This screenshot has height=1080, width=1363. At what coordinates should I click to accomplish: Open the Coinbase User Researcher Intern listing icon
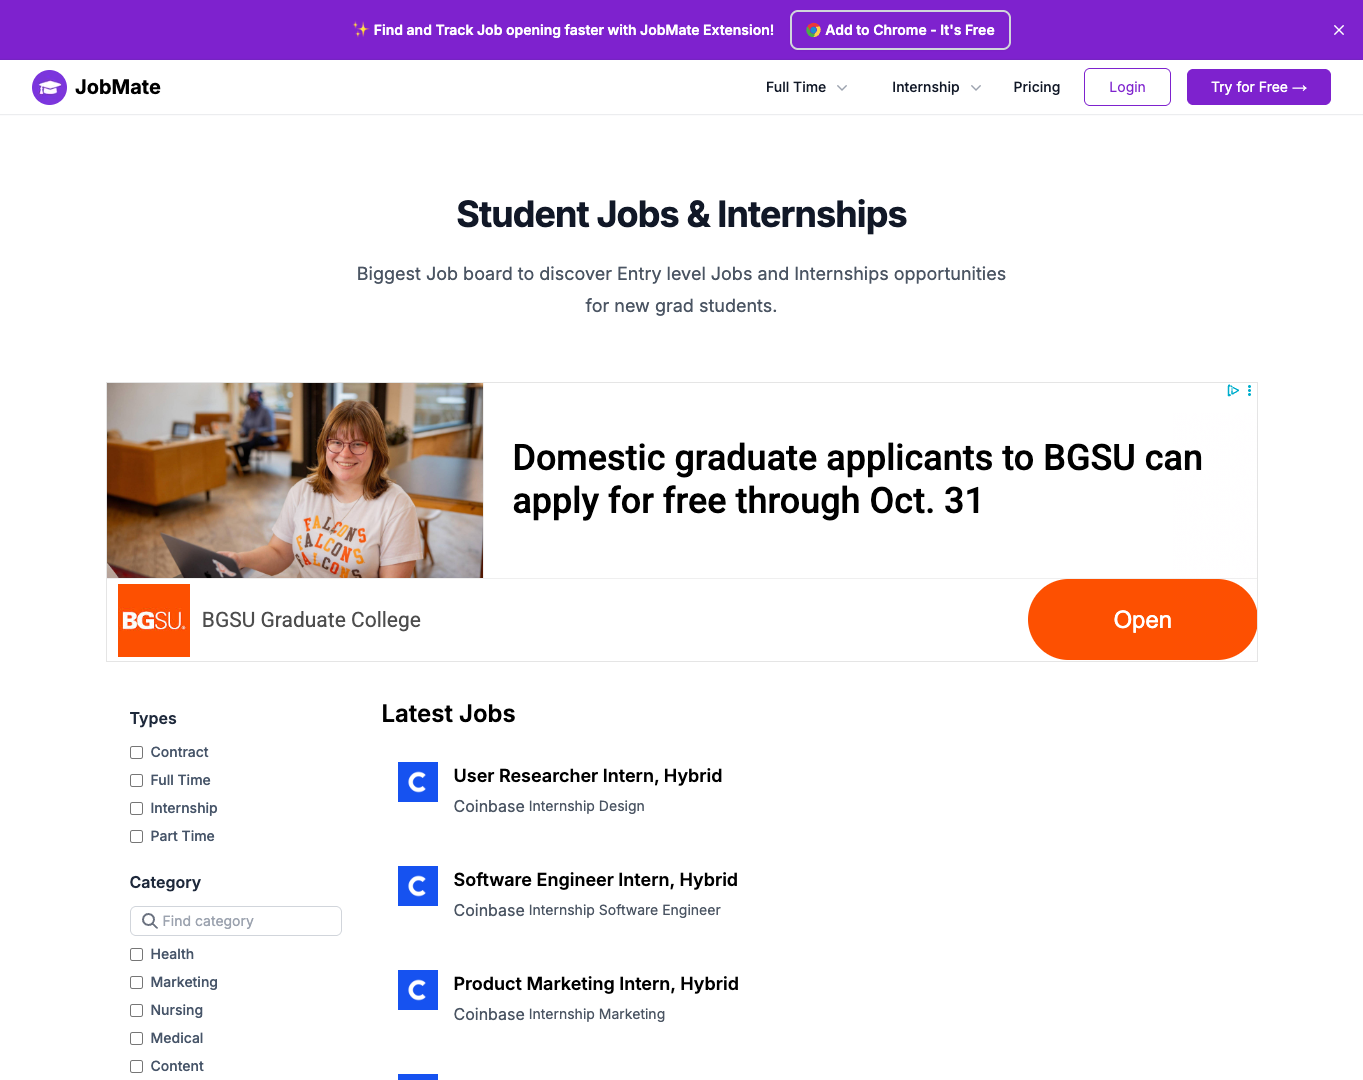coord(417,782)
